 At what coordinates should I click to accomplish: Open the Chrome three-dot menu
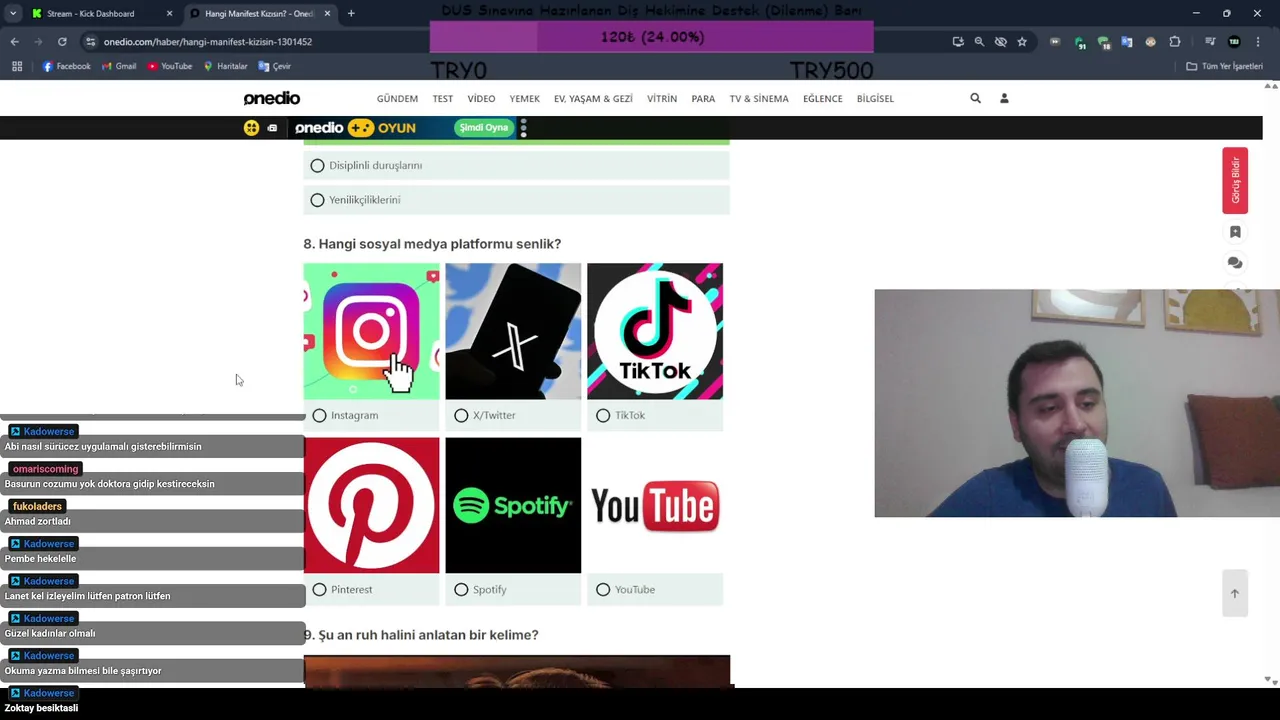[1258, 42]
